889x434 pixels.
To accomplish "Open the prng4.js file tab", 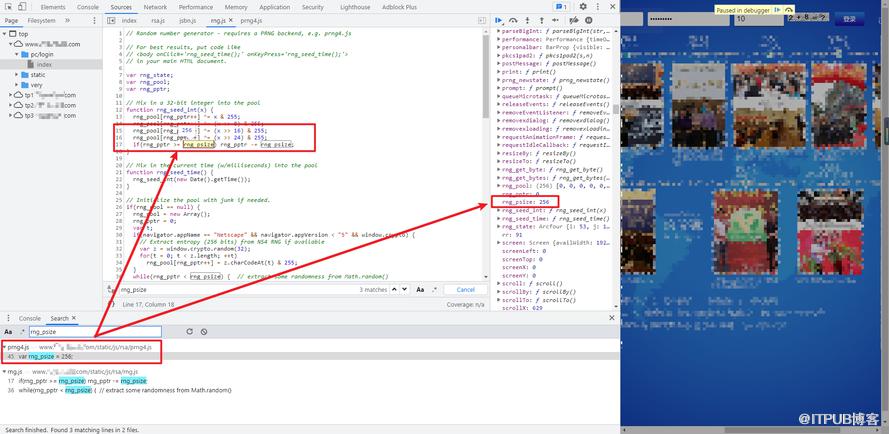I will (251, 20).
